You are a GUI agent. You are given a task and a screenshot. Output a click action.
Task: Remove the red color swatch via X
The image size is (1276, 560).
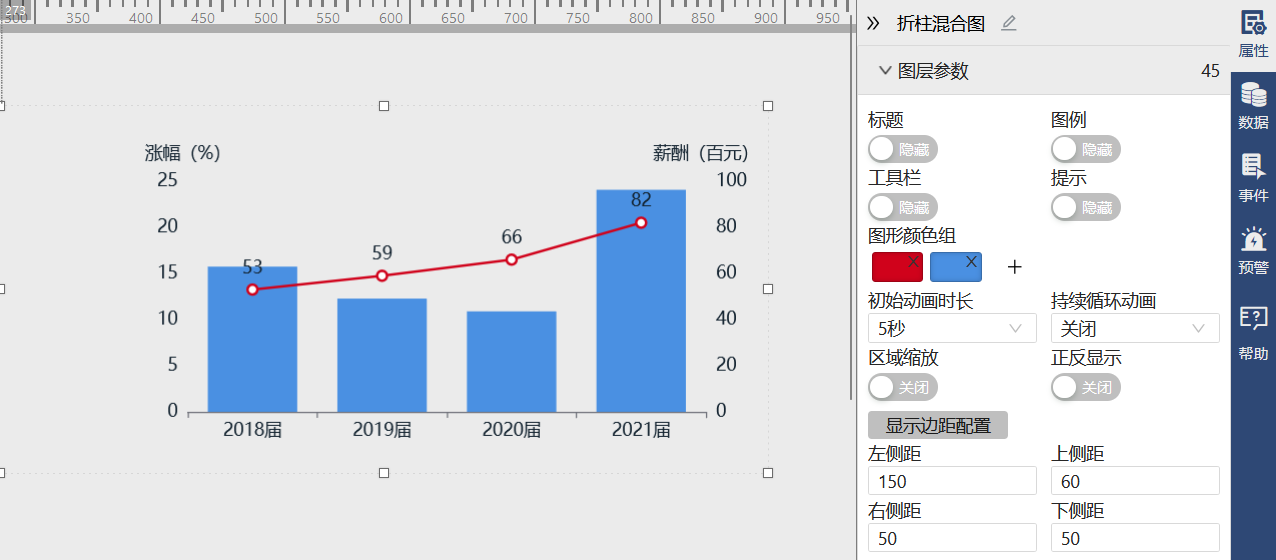(914, 261)
